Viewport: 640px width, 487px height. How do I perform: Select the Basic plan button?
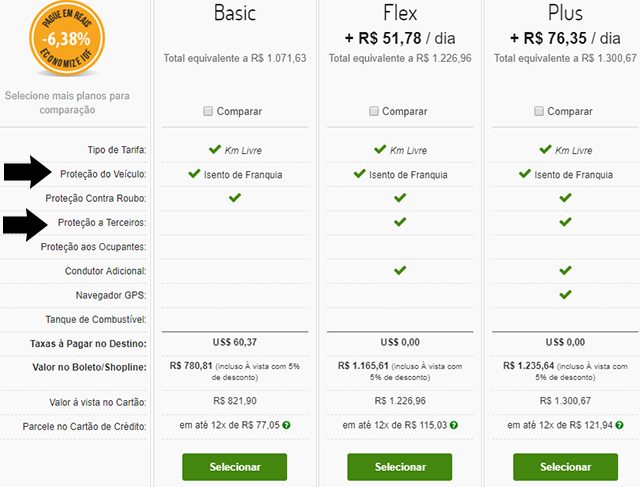tap(235, 467)
